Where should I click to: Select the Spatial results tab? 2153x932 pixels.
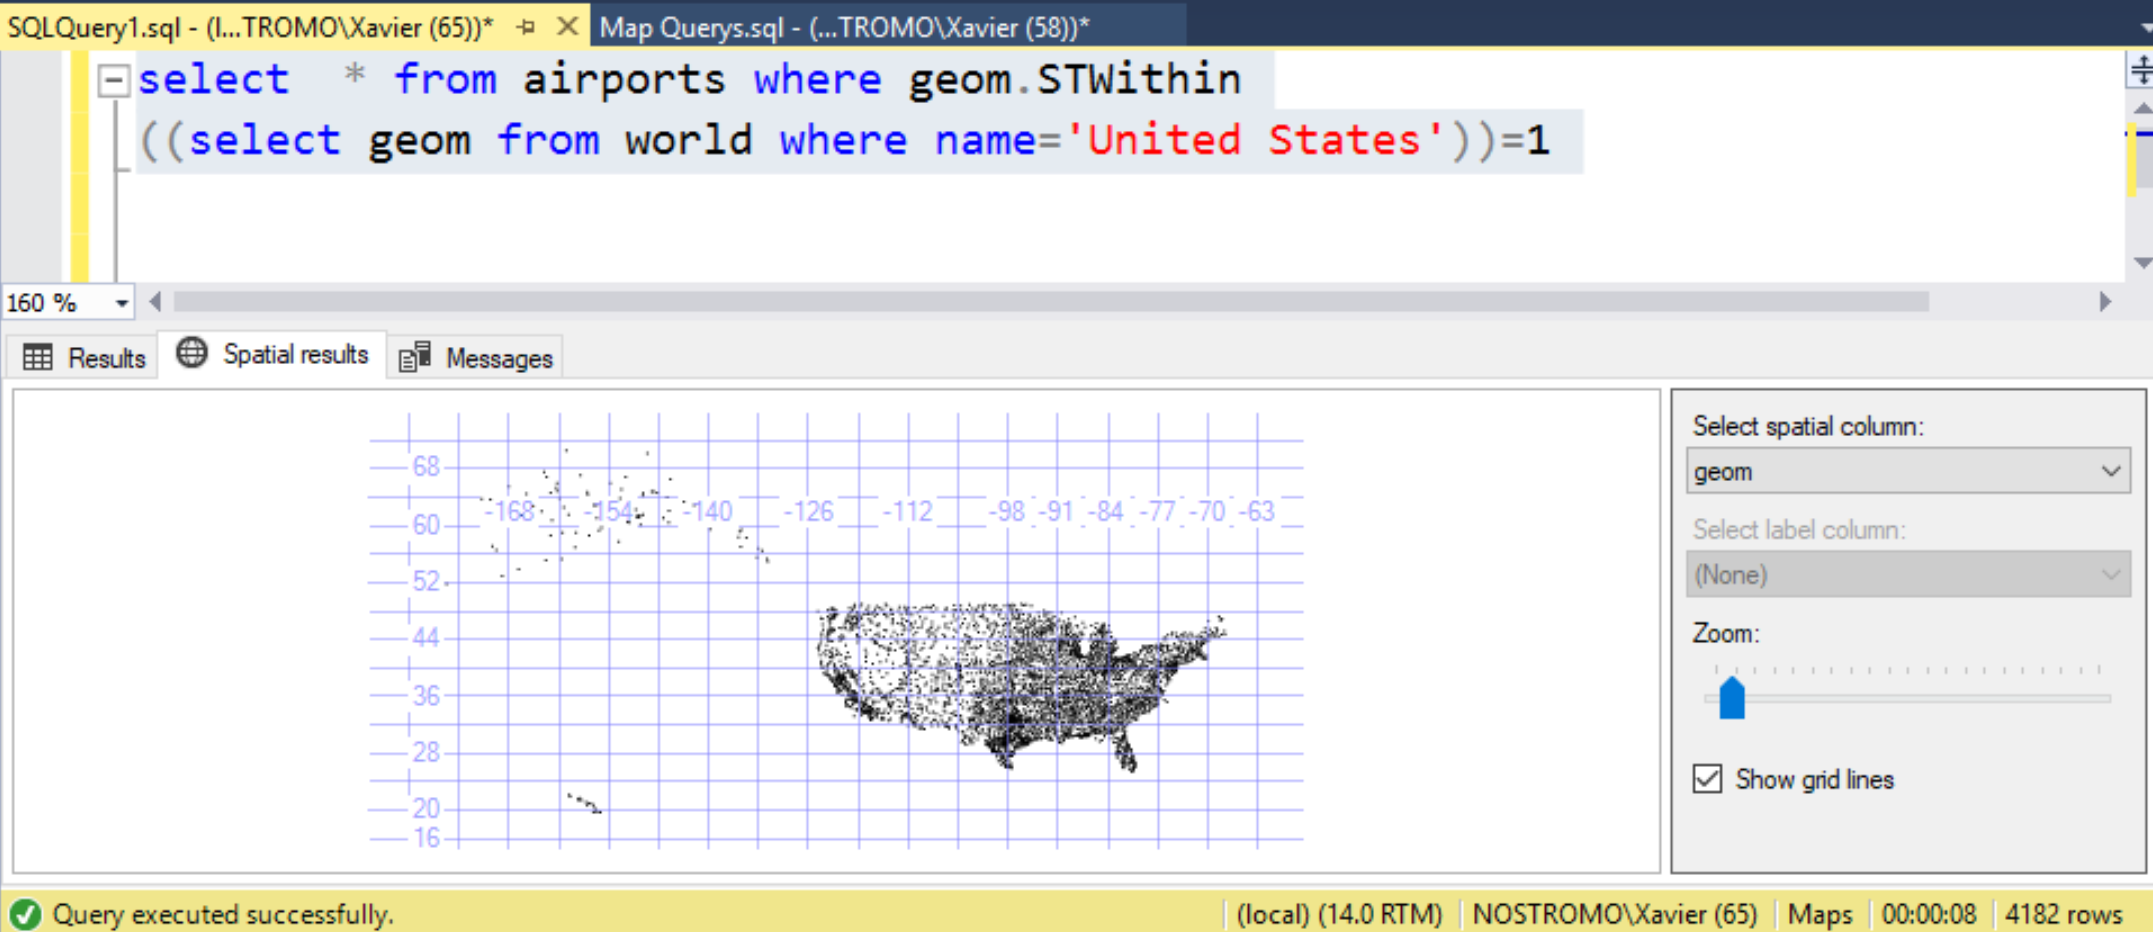pyautogui.click(x=273, y=355)
